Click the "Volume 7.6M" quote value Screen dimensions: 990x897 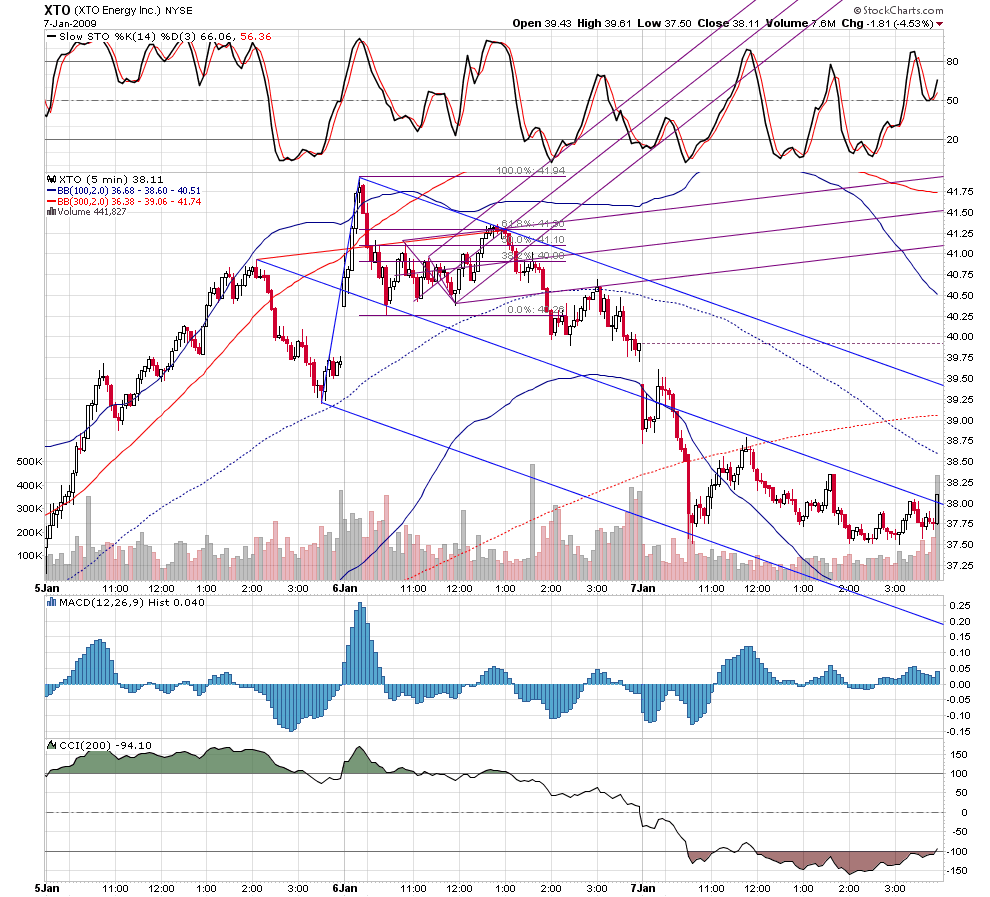pyautogui.click(x=801, y=23)
